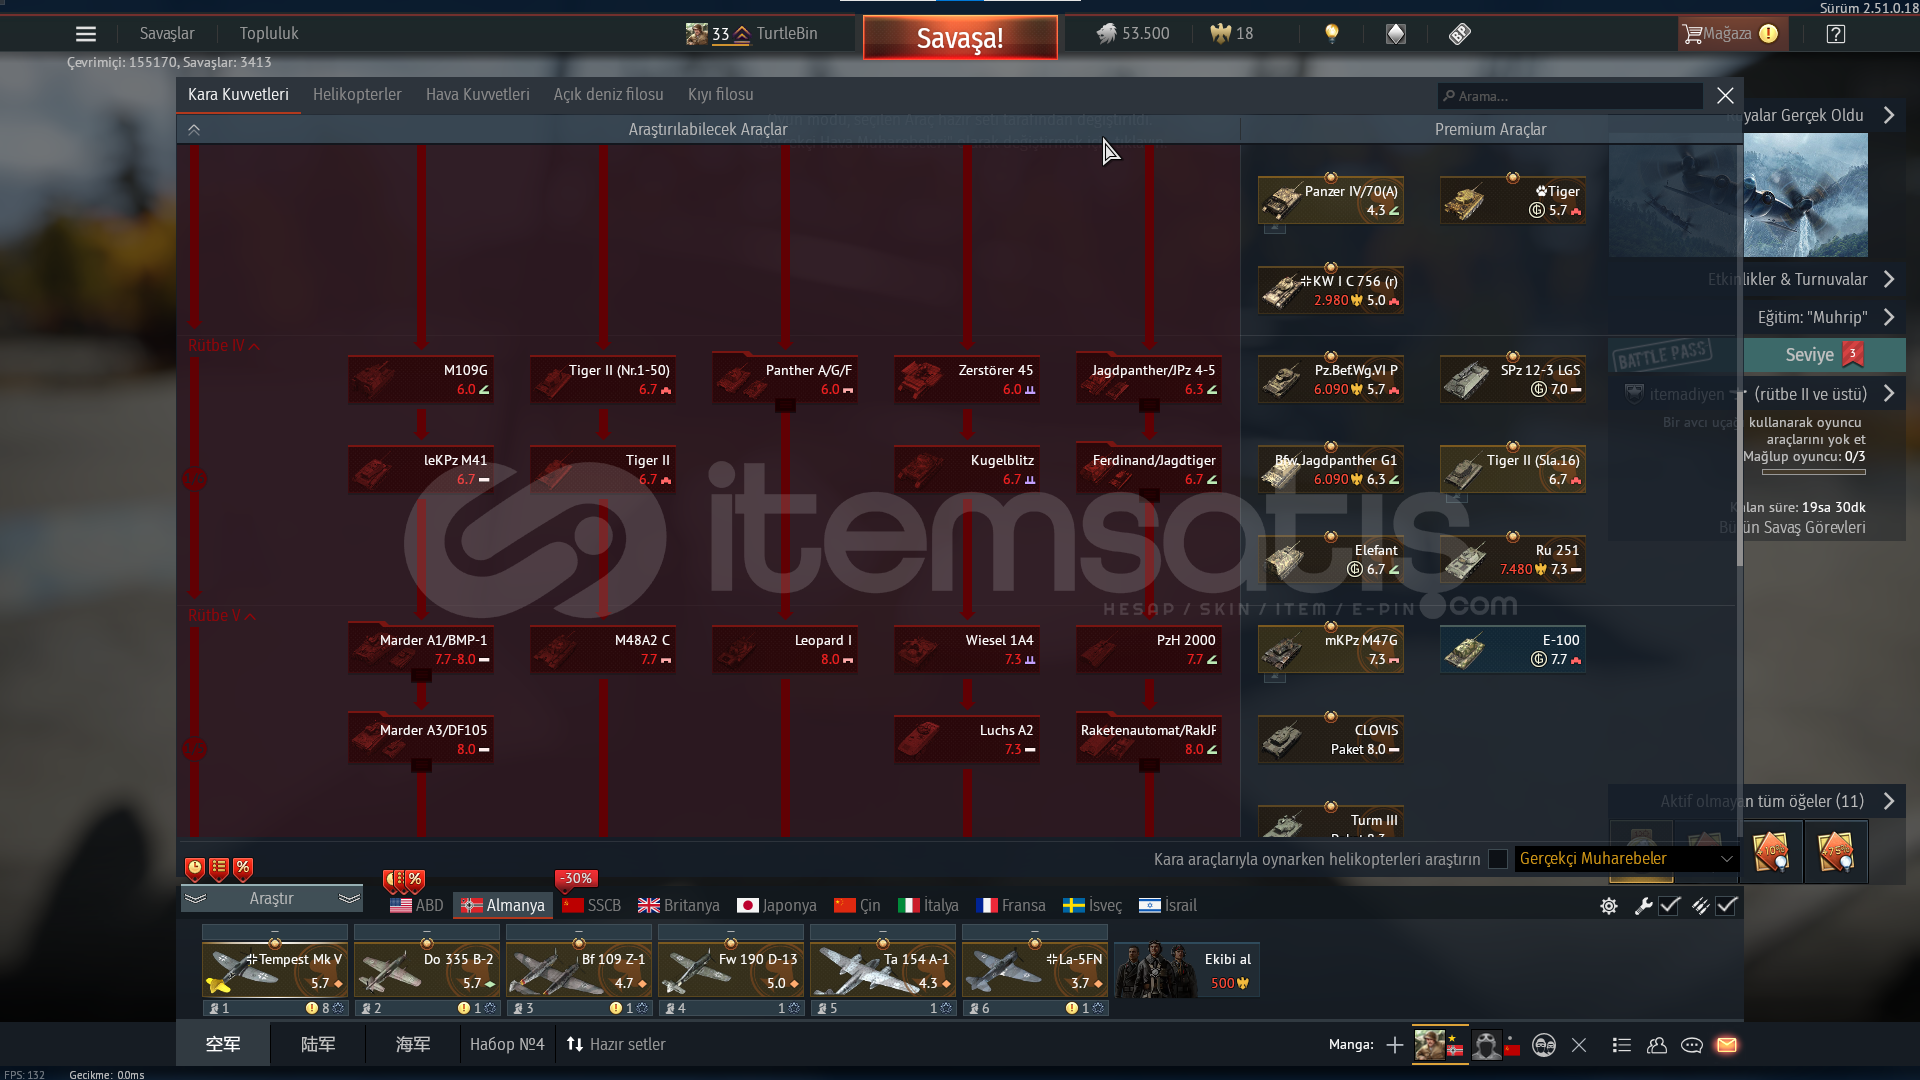Click the Arama search field
Screen dimensions: 1920x1080
click(1570, 96)
